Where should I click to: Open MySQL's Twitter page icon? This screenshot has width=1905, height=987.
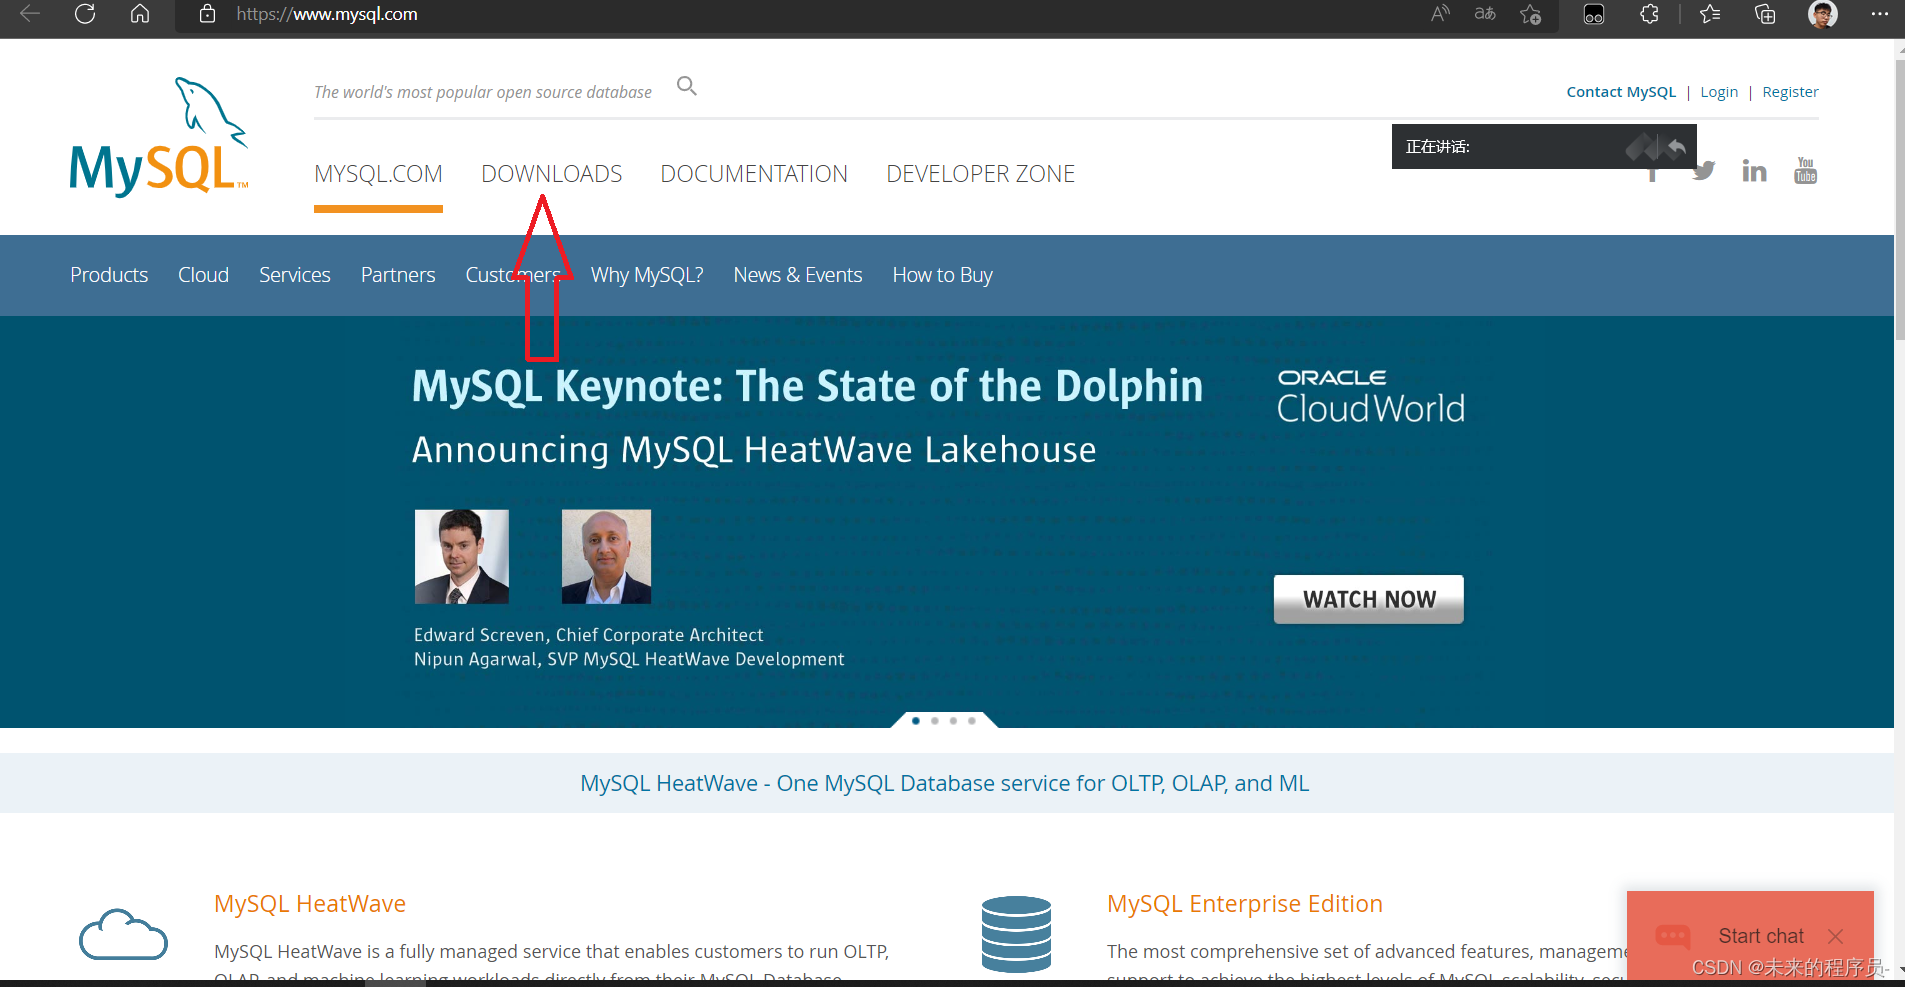[x=1703, y=172]
